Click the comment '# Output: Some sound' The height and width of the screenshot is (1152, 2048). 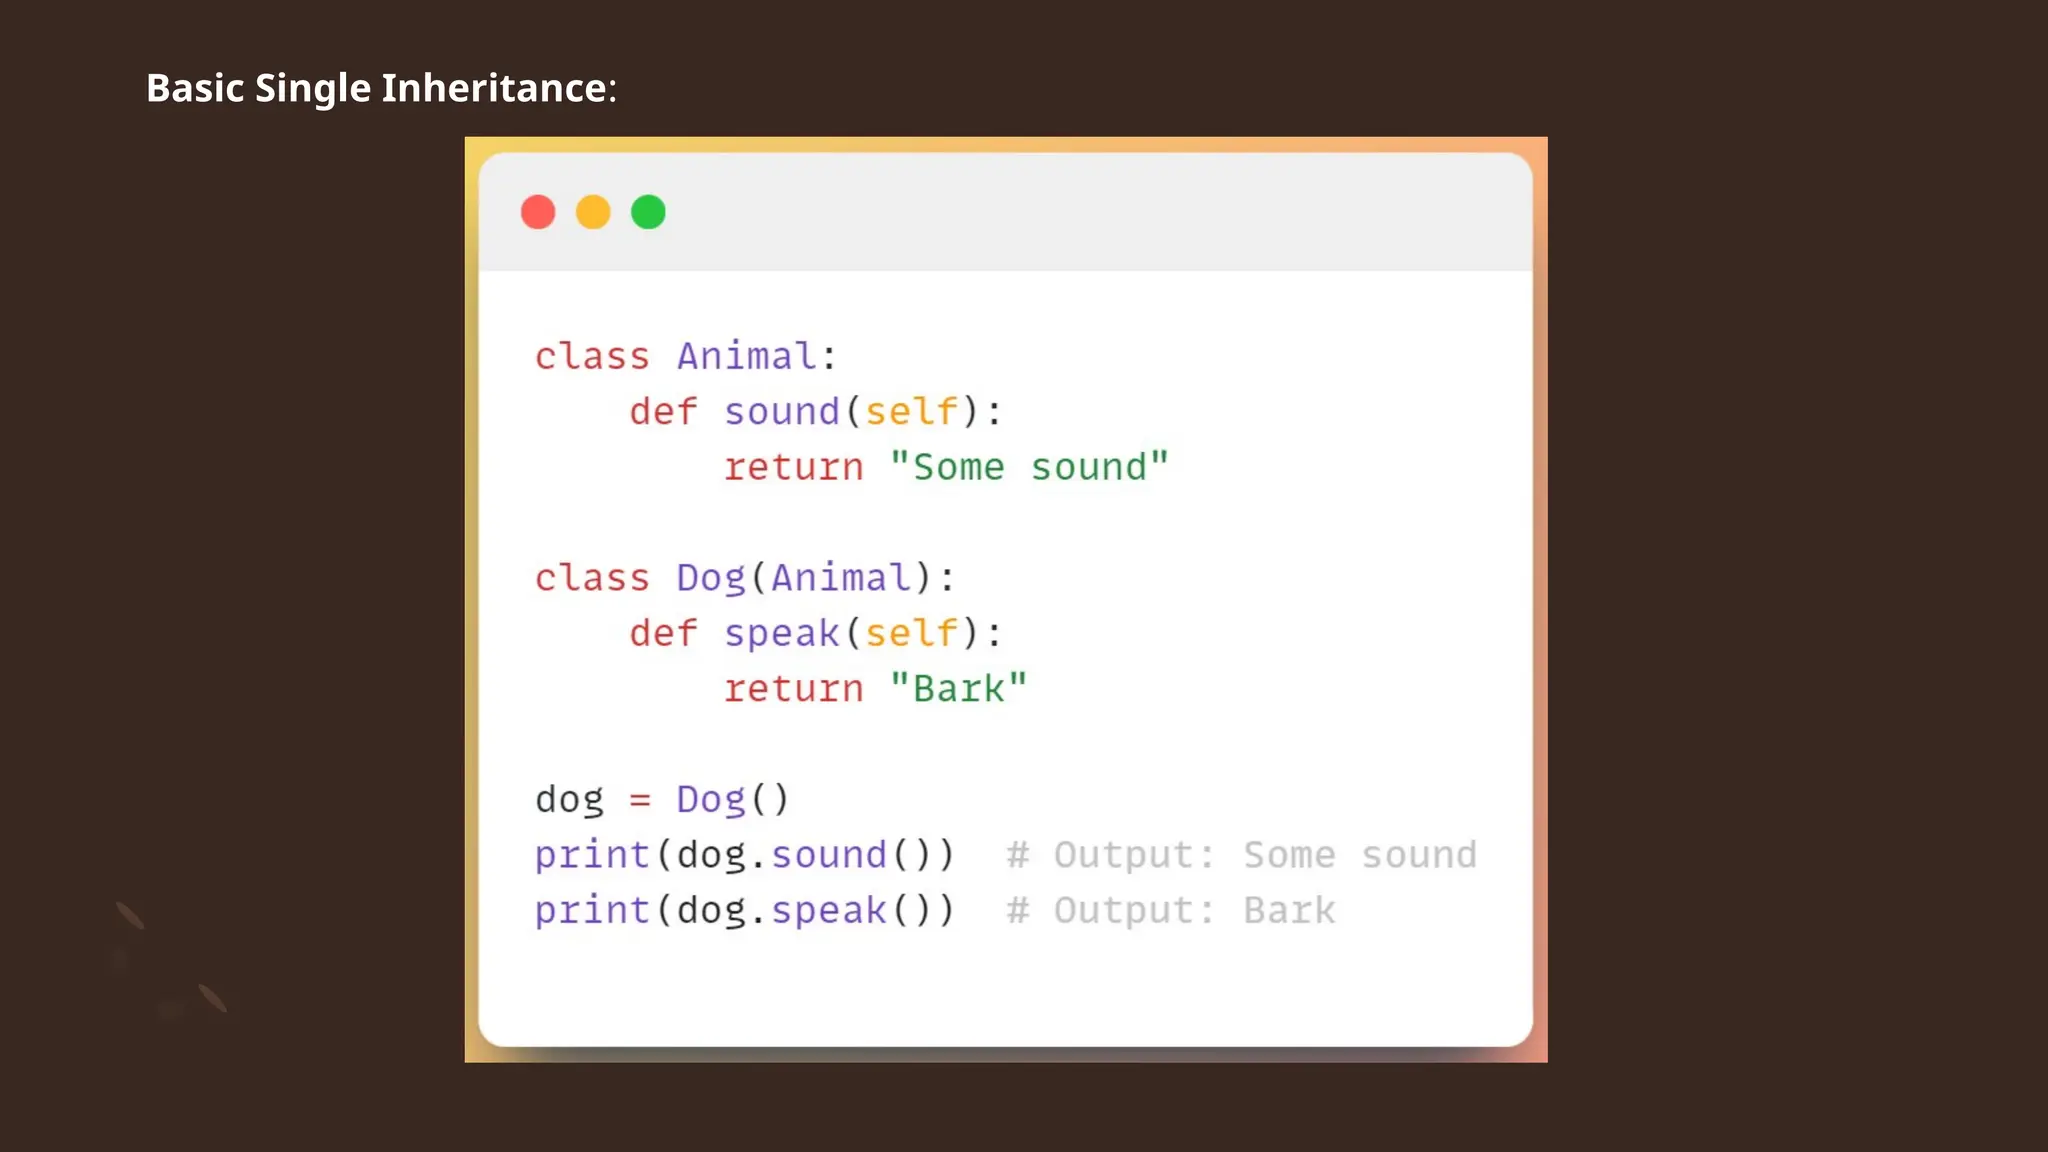click(1241, 855)
